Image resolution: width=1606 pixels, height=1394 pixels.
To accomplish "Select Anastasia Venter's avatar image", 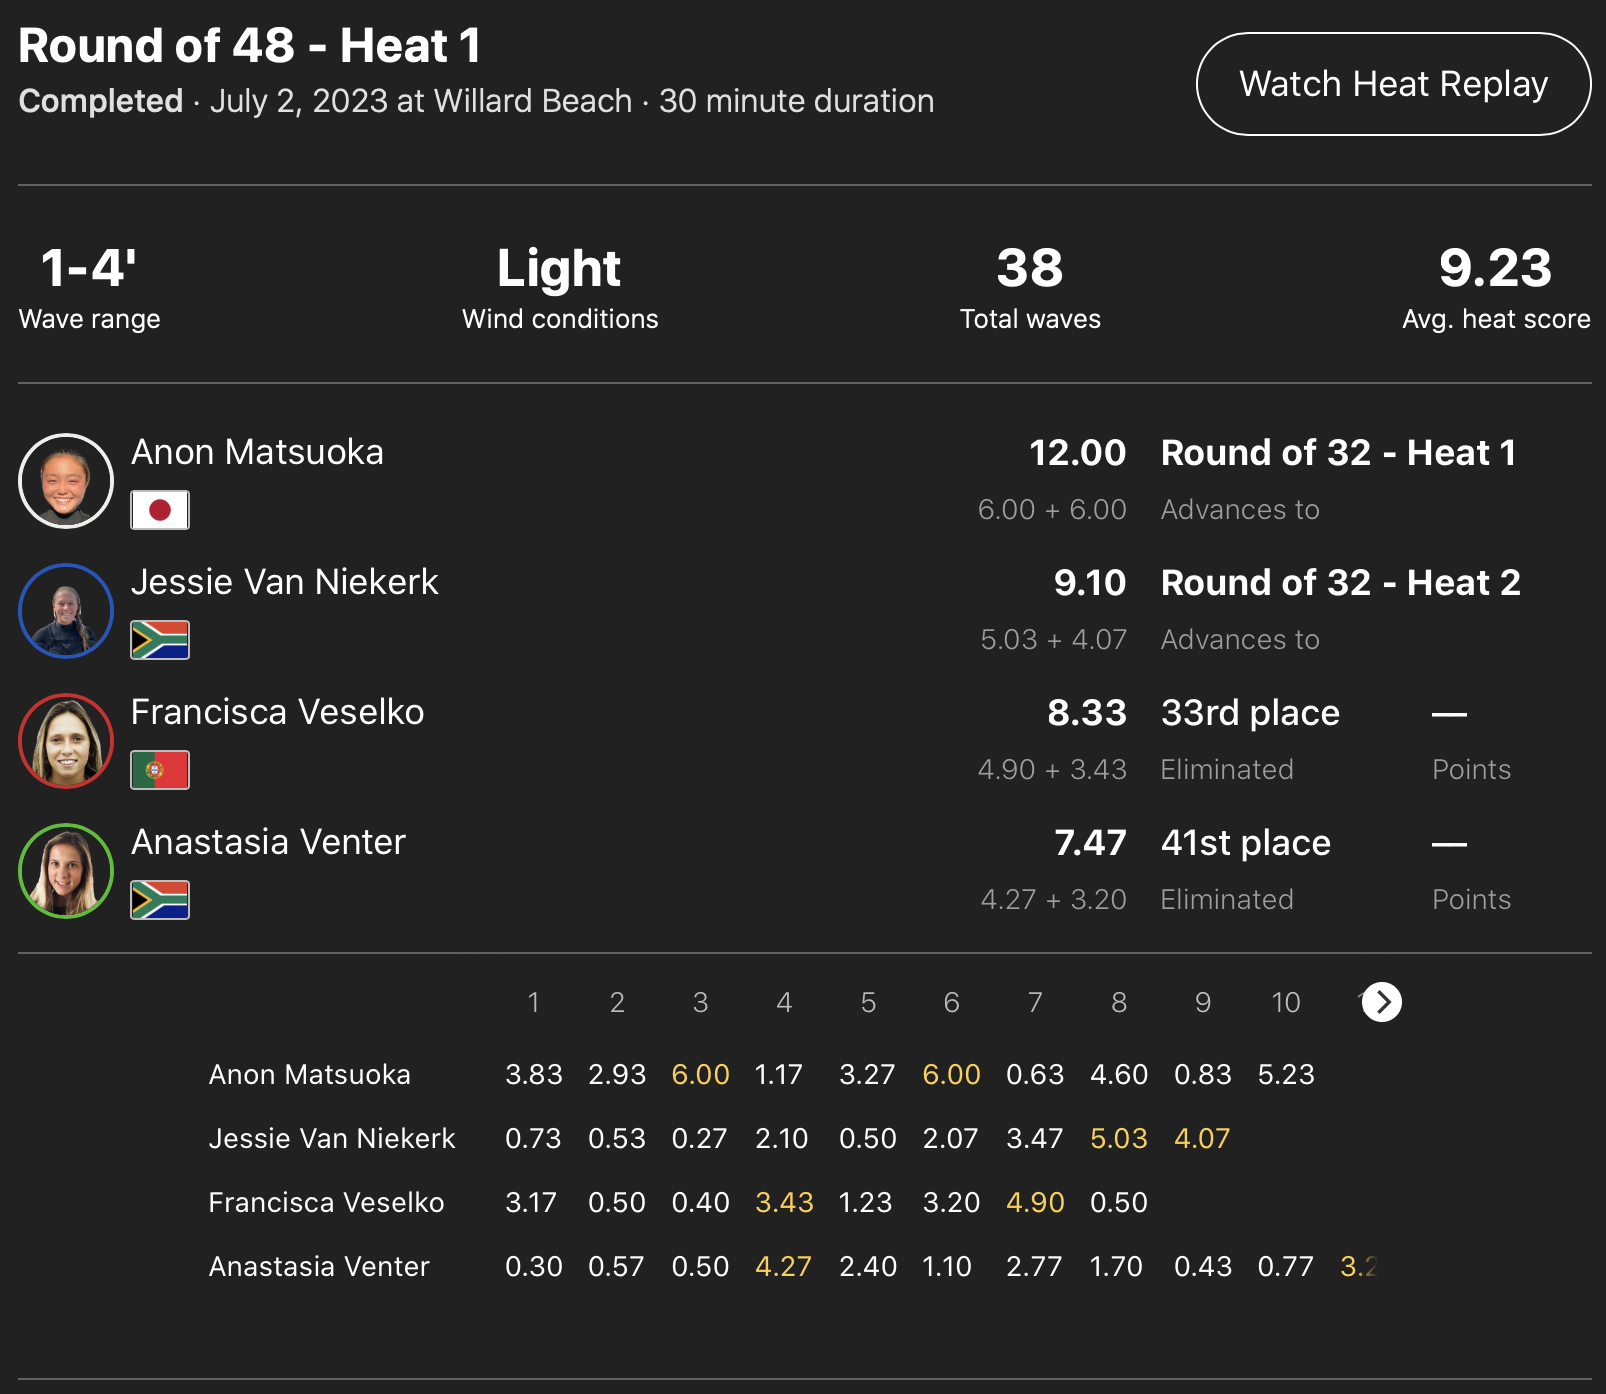I will 66,871.
